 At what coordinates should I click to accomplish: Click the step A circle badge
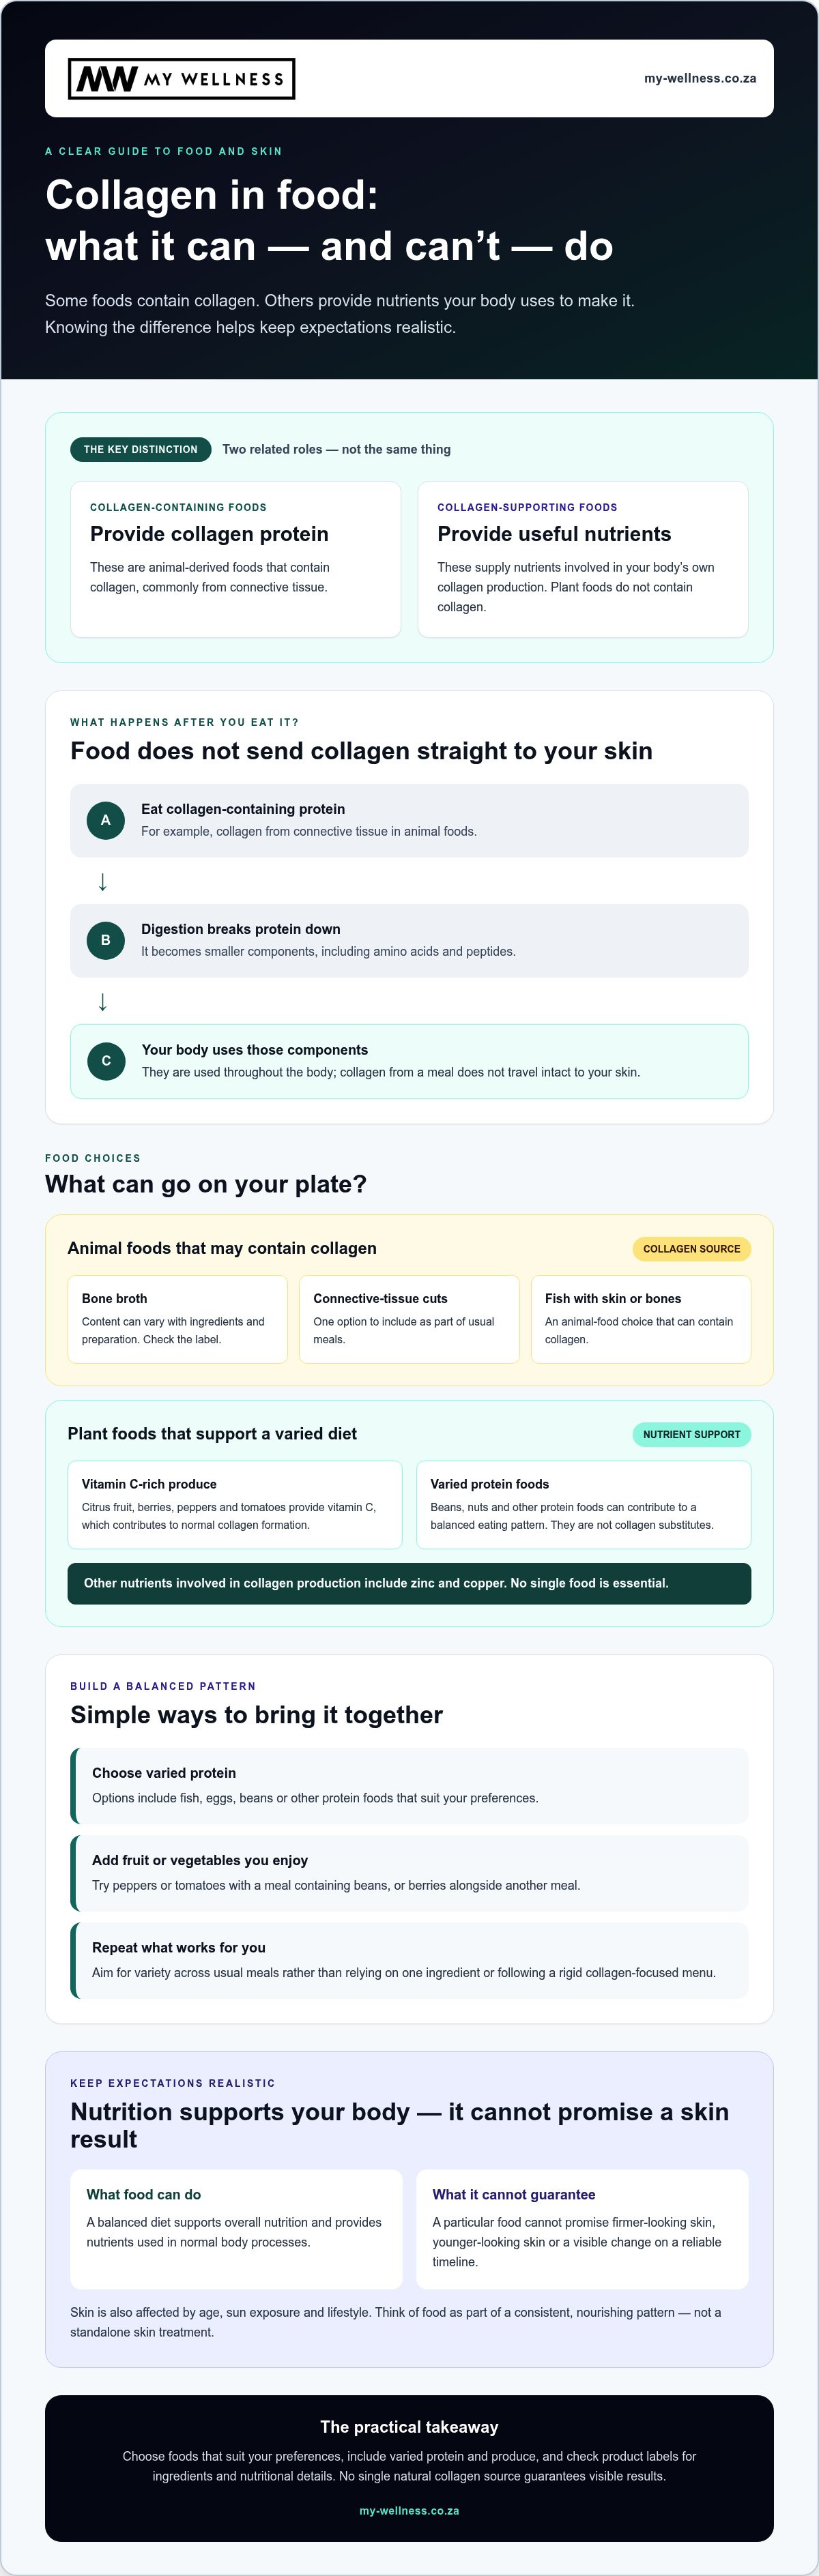pos(105,820)
